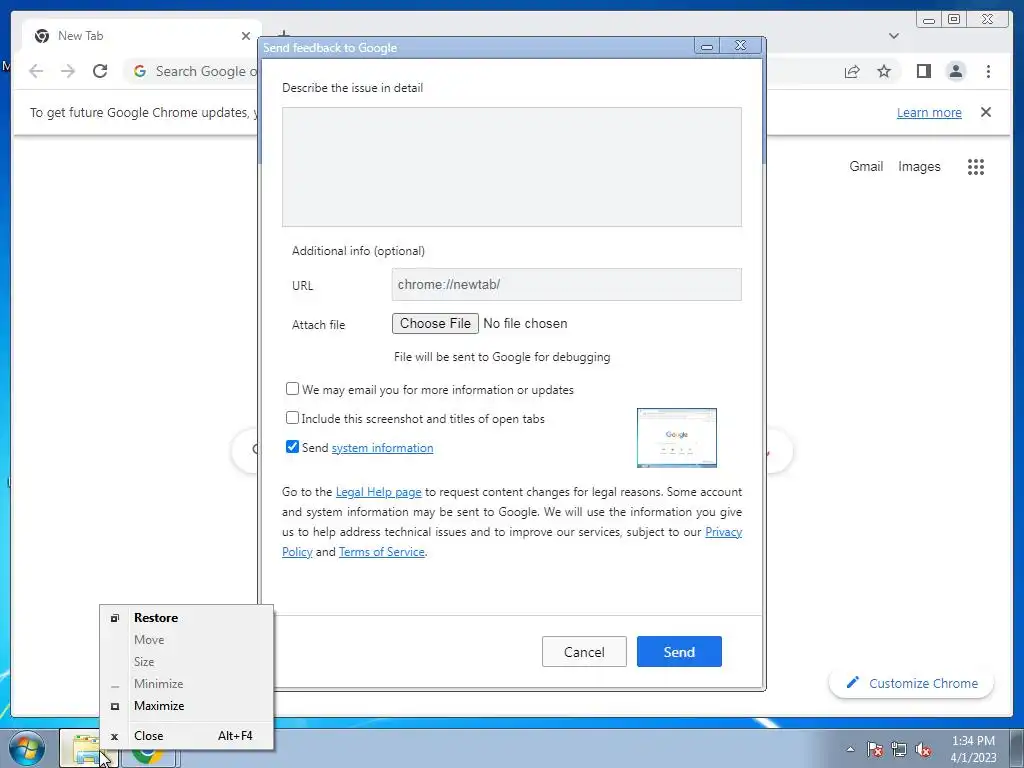Expand the tab search chevron
The image size is (1024, 768).
[894, 36]
